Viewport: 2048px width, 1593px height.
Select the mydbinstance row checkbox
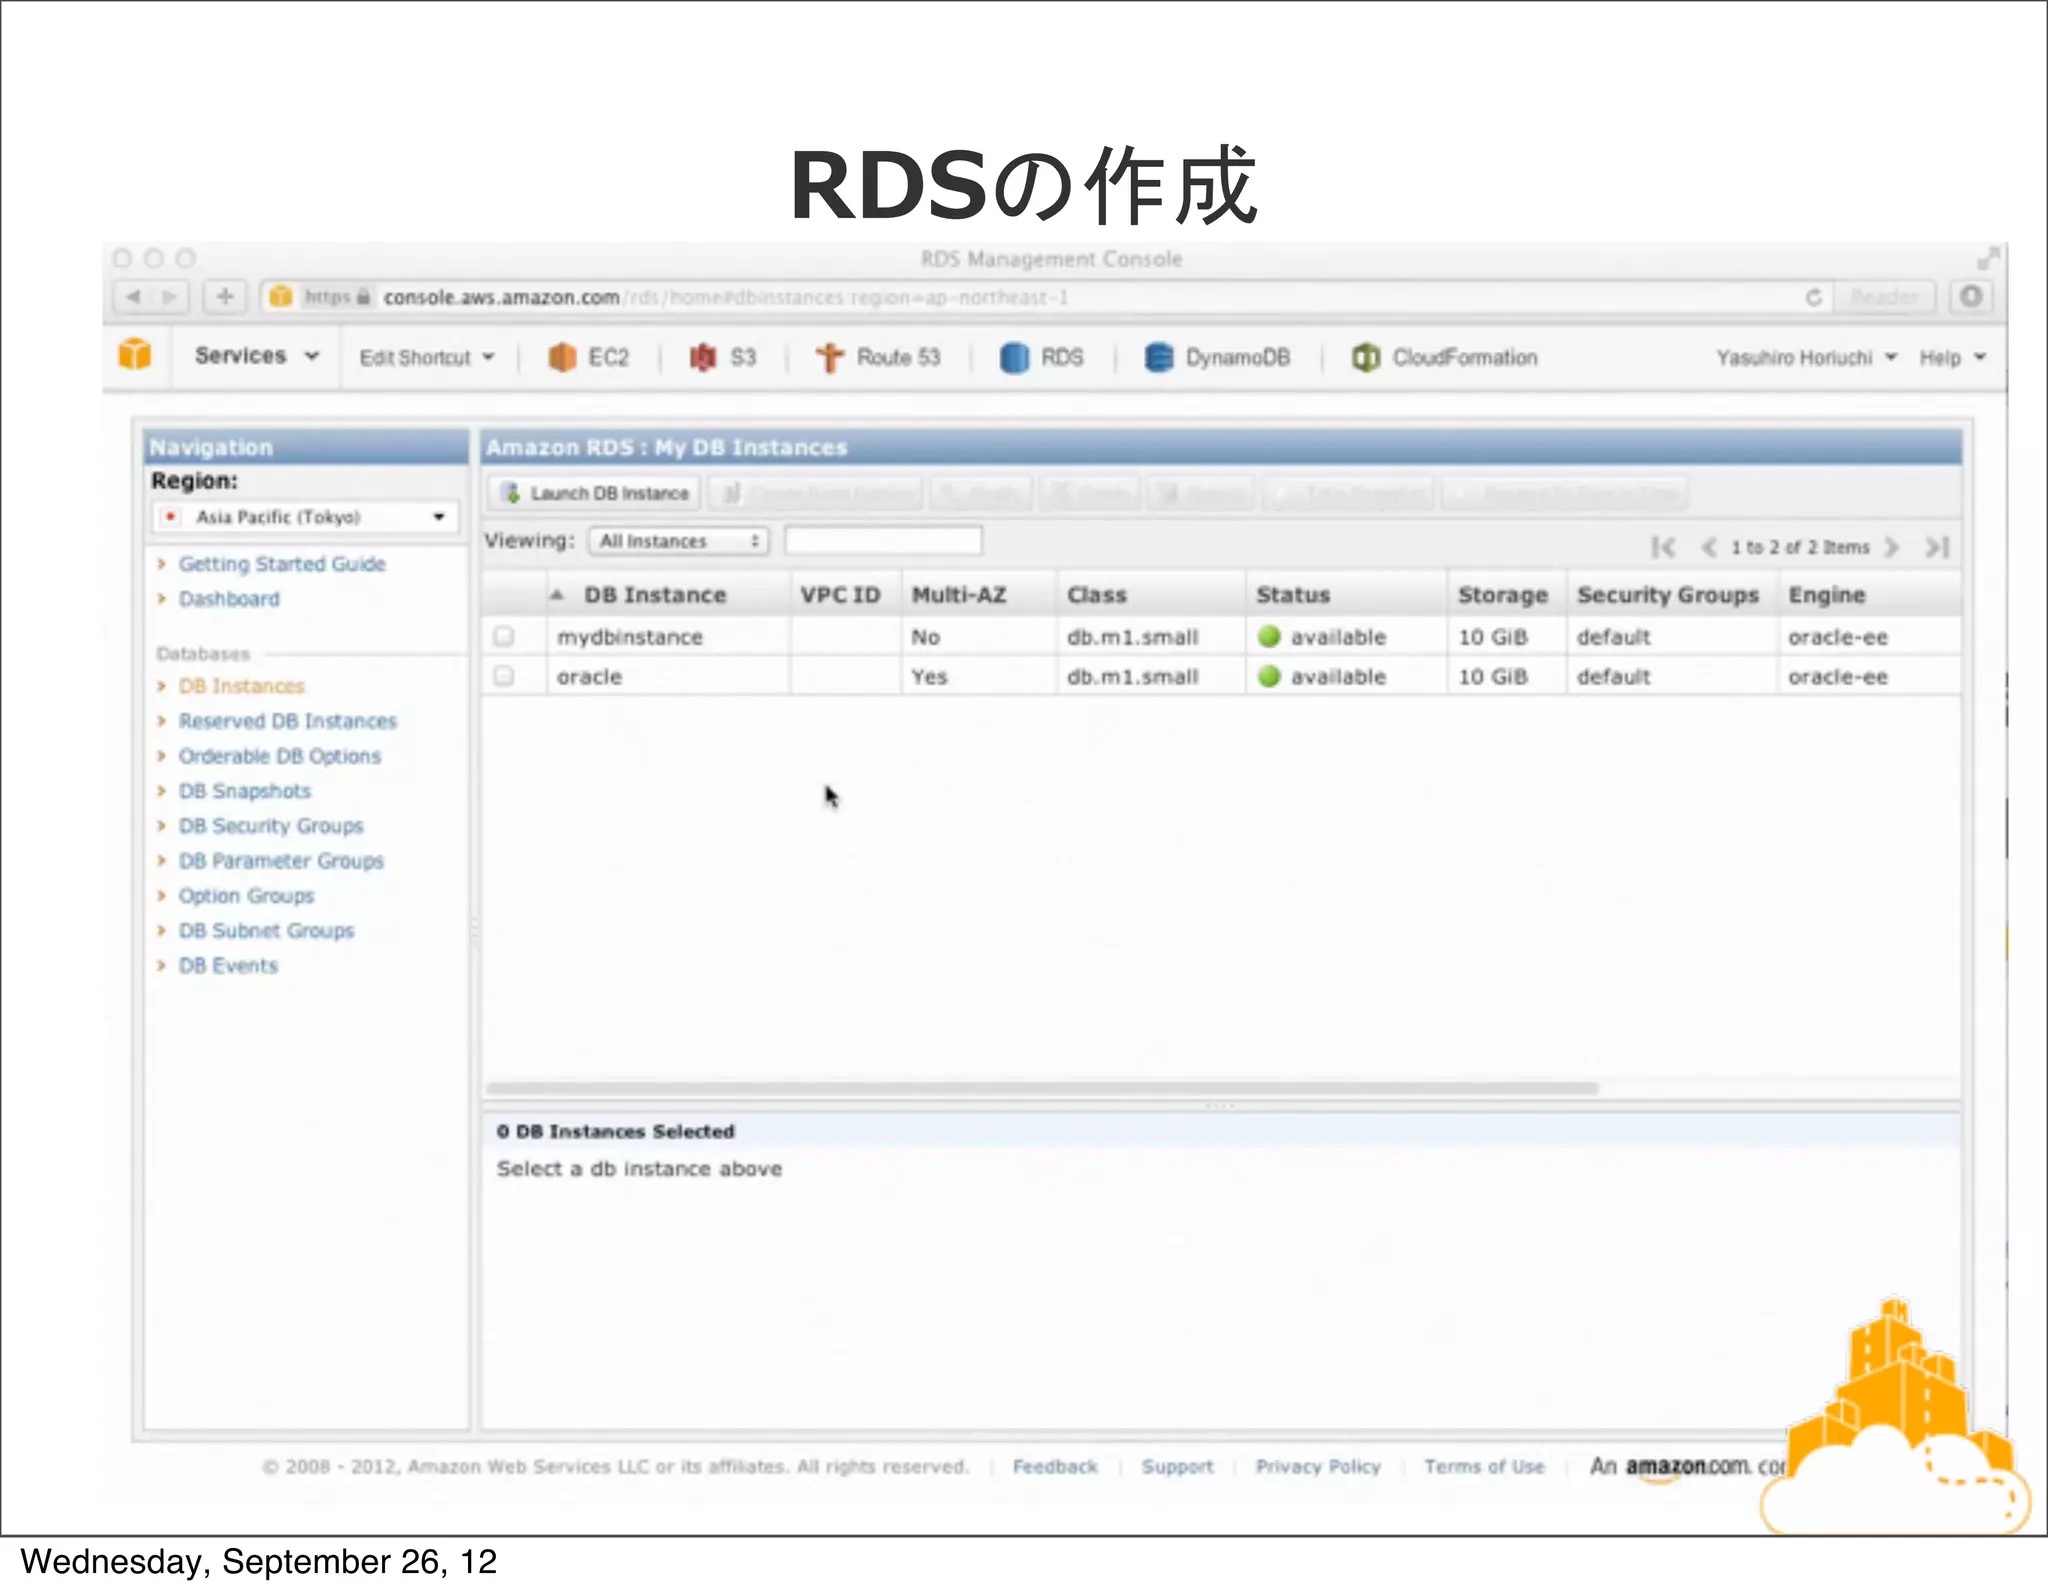click(x=504, y=636)
